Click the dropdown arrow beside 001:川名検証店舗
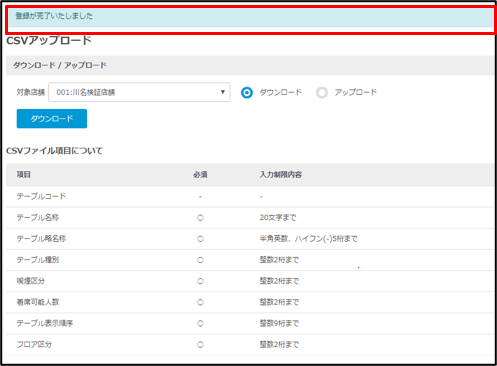The width and height of the screenshot is (497, 366). (x=223, y=92)
